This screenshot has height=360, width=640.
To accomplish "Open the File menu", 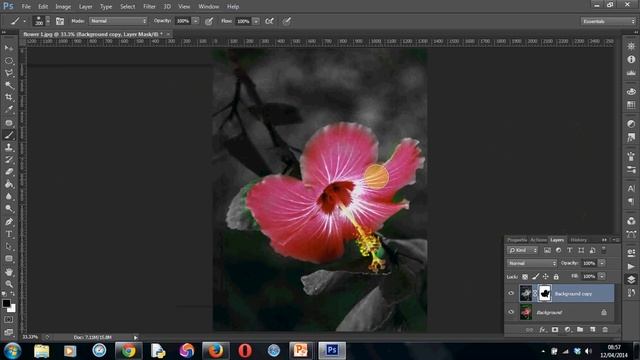I will (x=26, y=7).
